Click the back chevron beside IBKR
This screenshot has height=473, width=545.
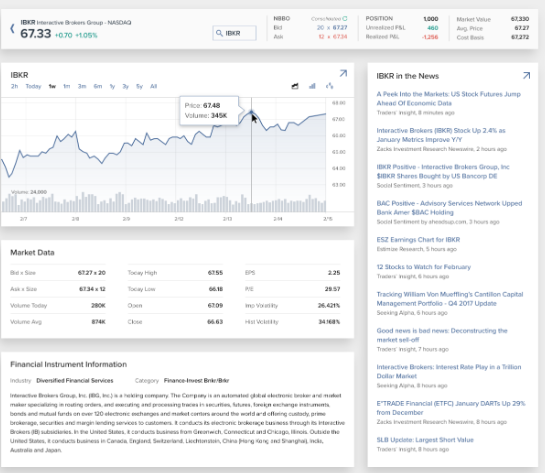[x=12, y=28]
